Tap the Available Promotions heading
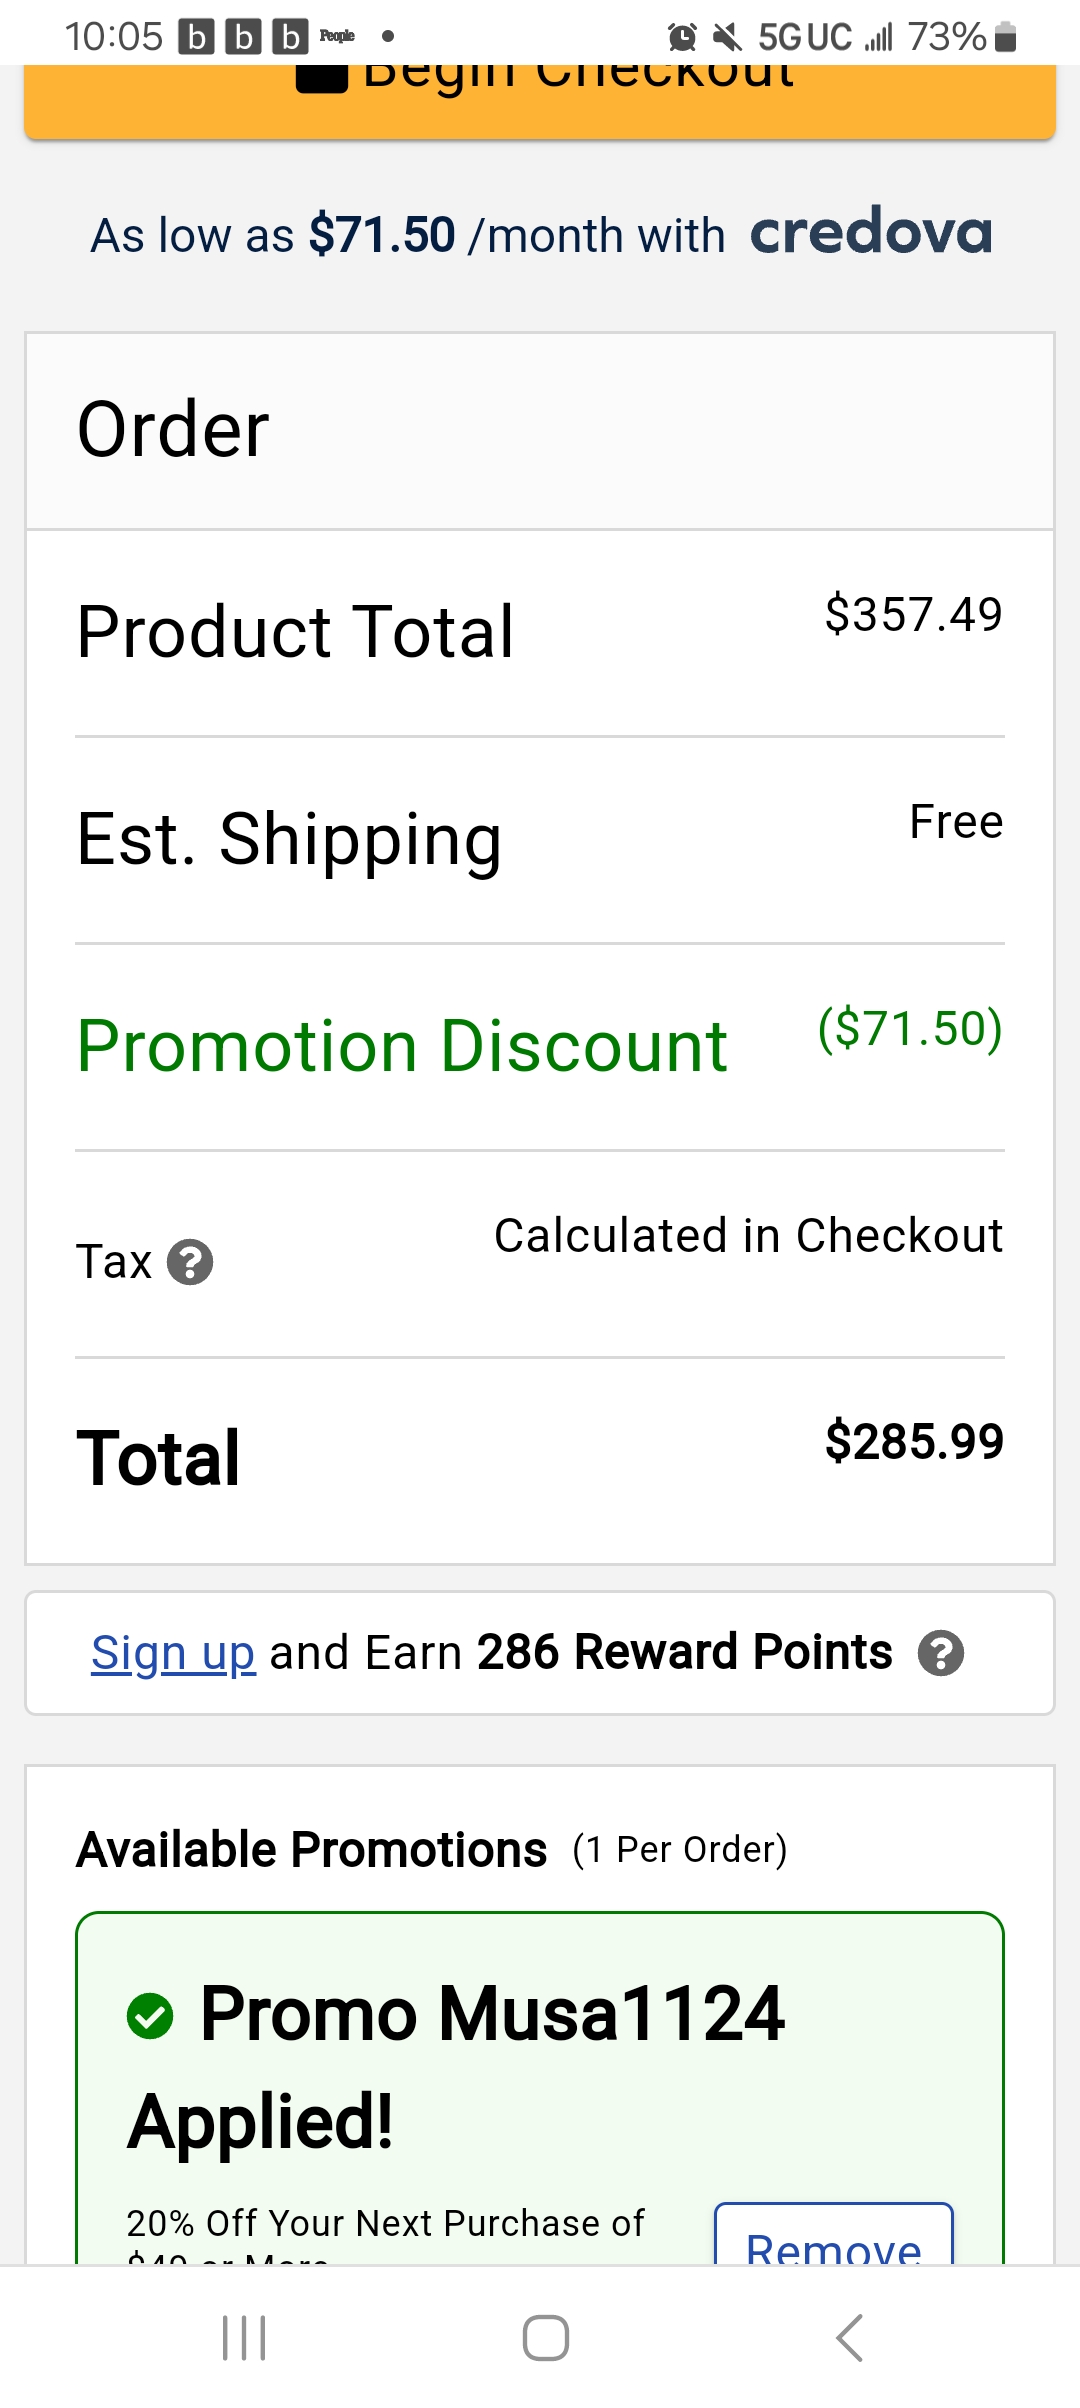 (x=312, y=1850)
